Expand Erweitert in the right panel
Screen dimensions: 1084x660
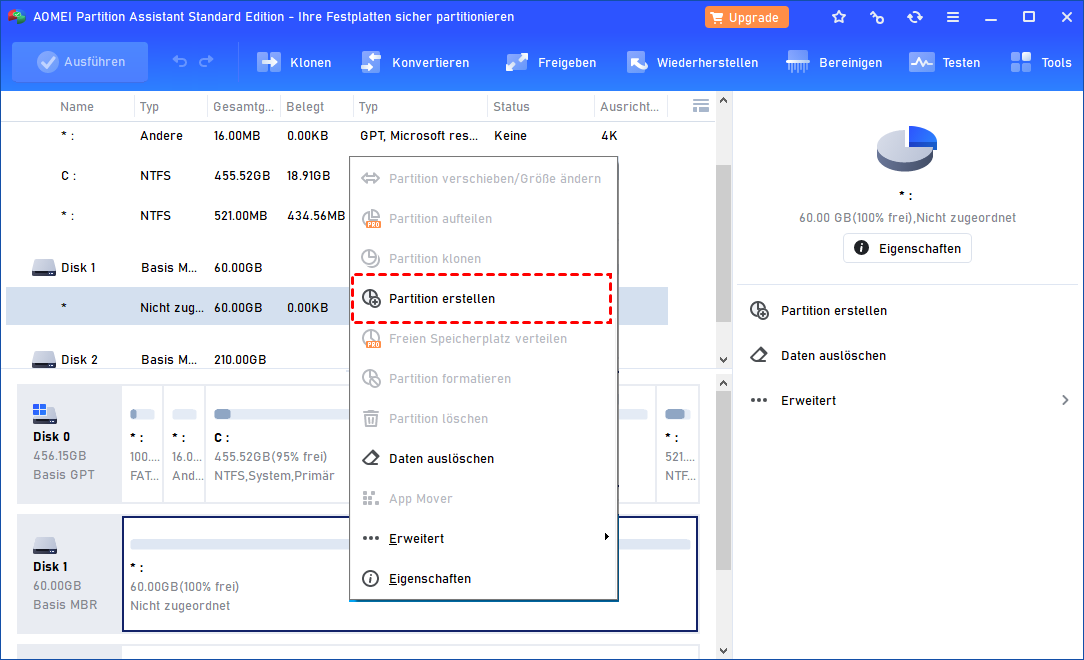[908, 400]
